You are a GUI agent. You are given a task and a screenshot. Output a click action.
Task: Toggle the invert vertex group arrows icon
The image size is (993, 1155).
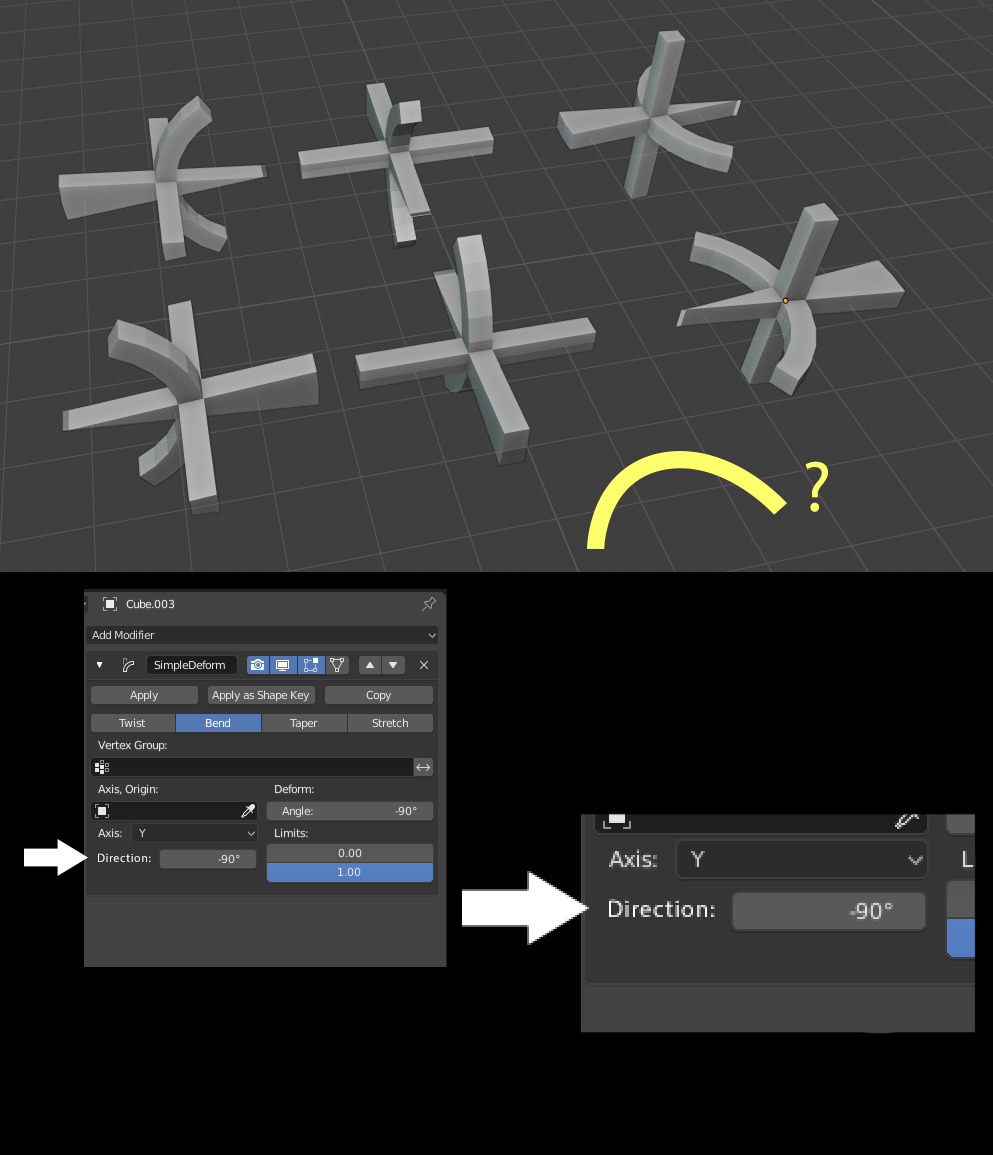pyautogui.click(x=423, y=768)
